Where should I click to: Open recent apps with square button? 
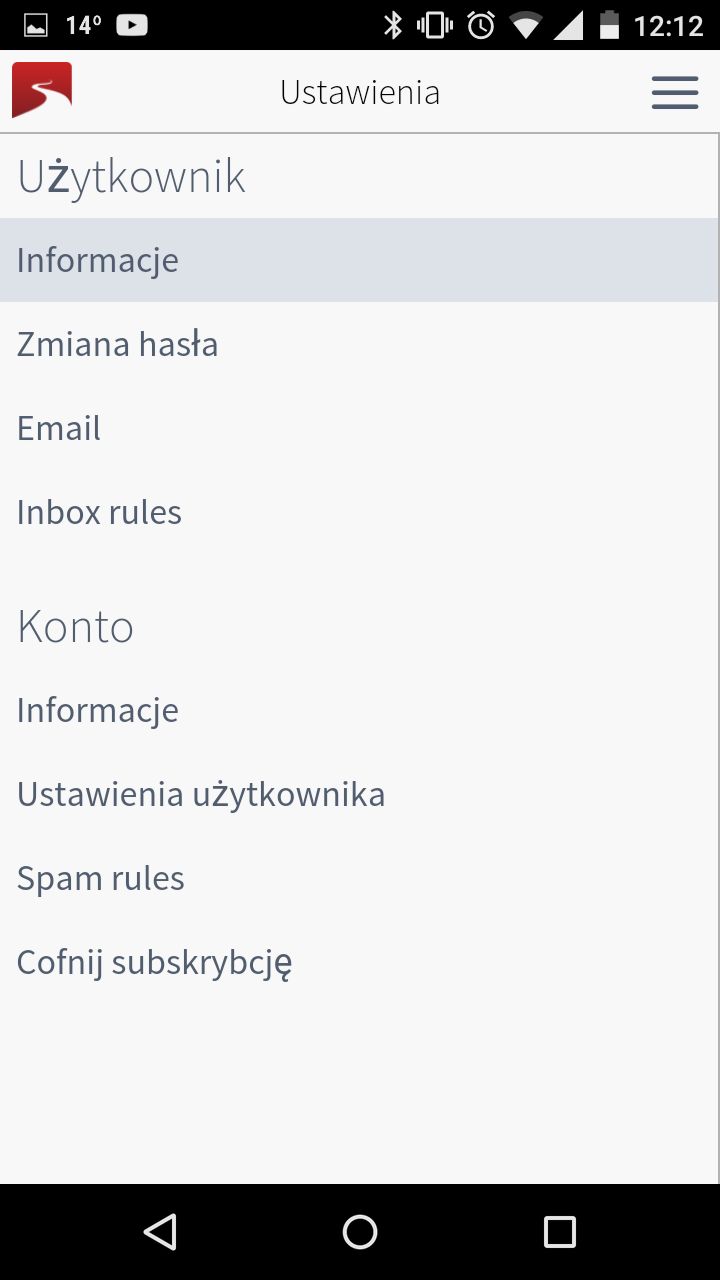pos(560,1231)
